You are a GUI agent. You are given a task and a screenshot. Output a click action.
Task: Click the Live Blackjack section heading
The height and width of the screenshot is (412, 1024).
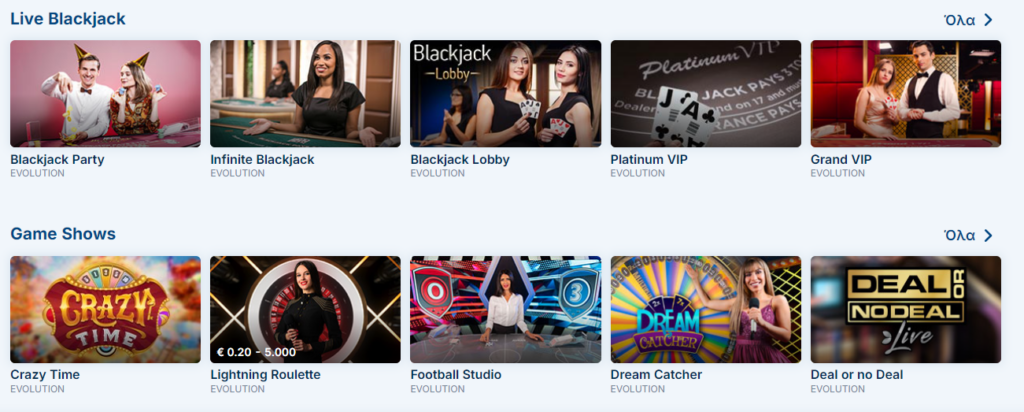(68, 19)
